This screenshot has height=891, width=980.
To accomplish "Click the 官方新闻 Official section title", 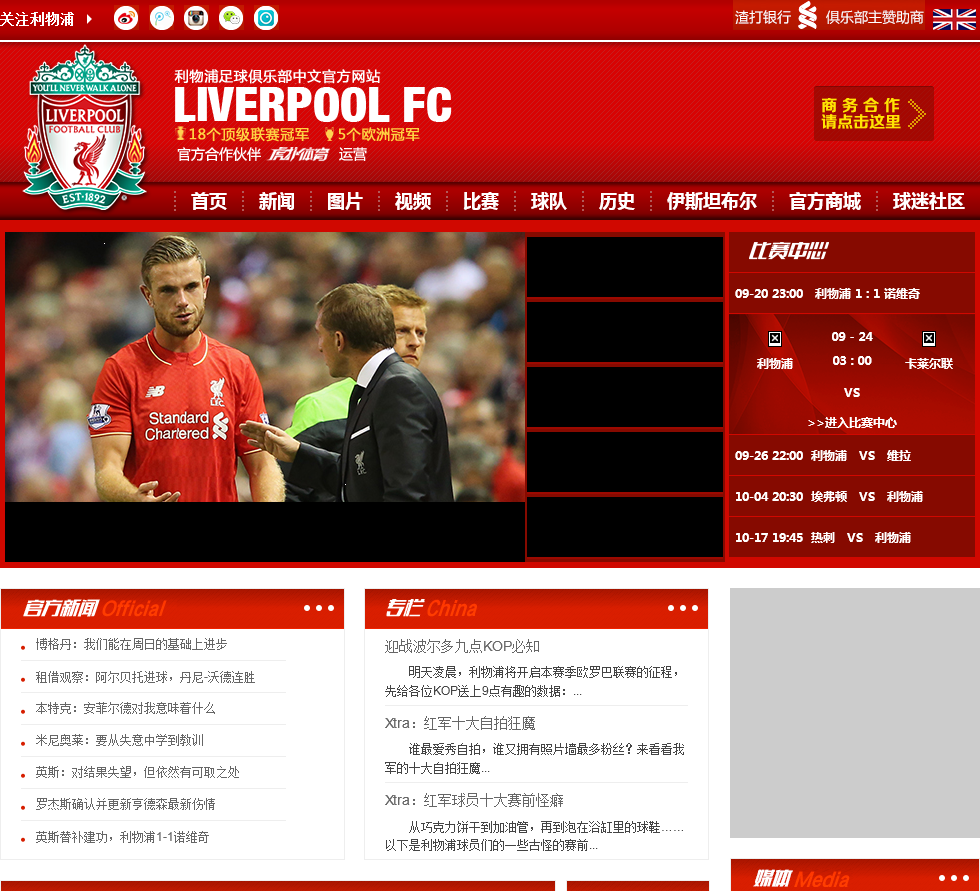I will [x=94, y=608].
